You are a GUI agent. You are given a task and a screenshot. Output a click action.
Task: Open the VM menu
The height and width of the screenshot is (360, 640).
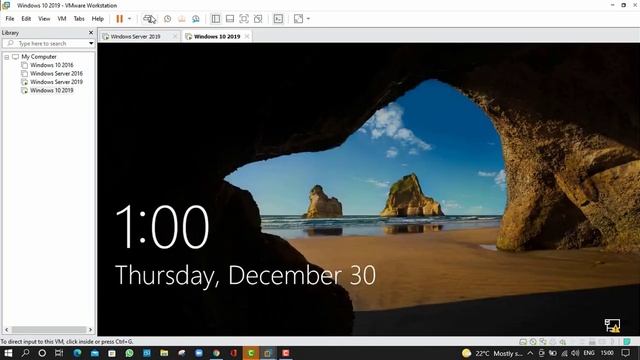[x=62, y=19]
